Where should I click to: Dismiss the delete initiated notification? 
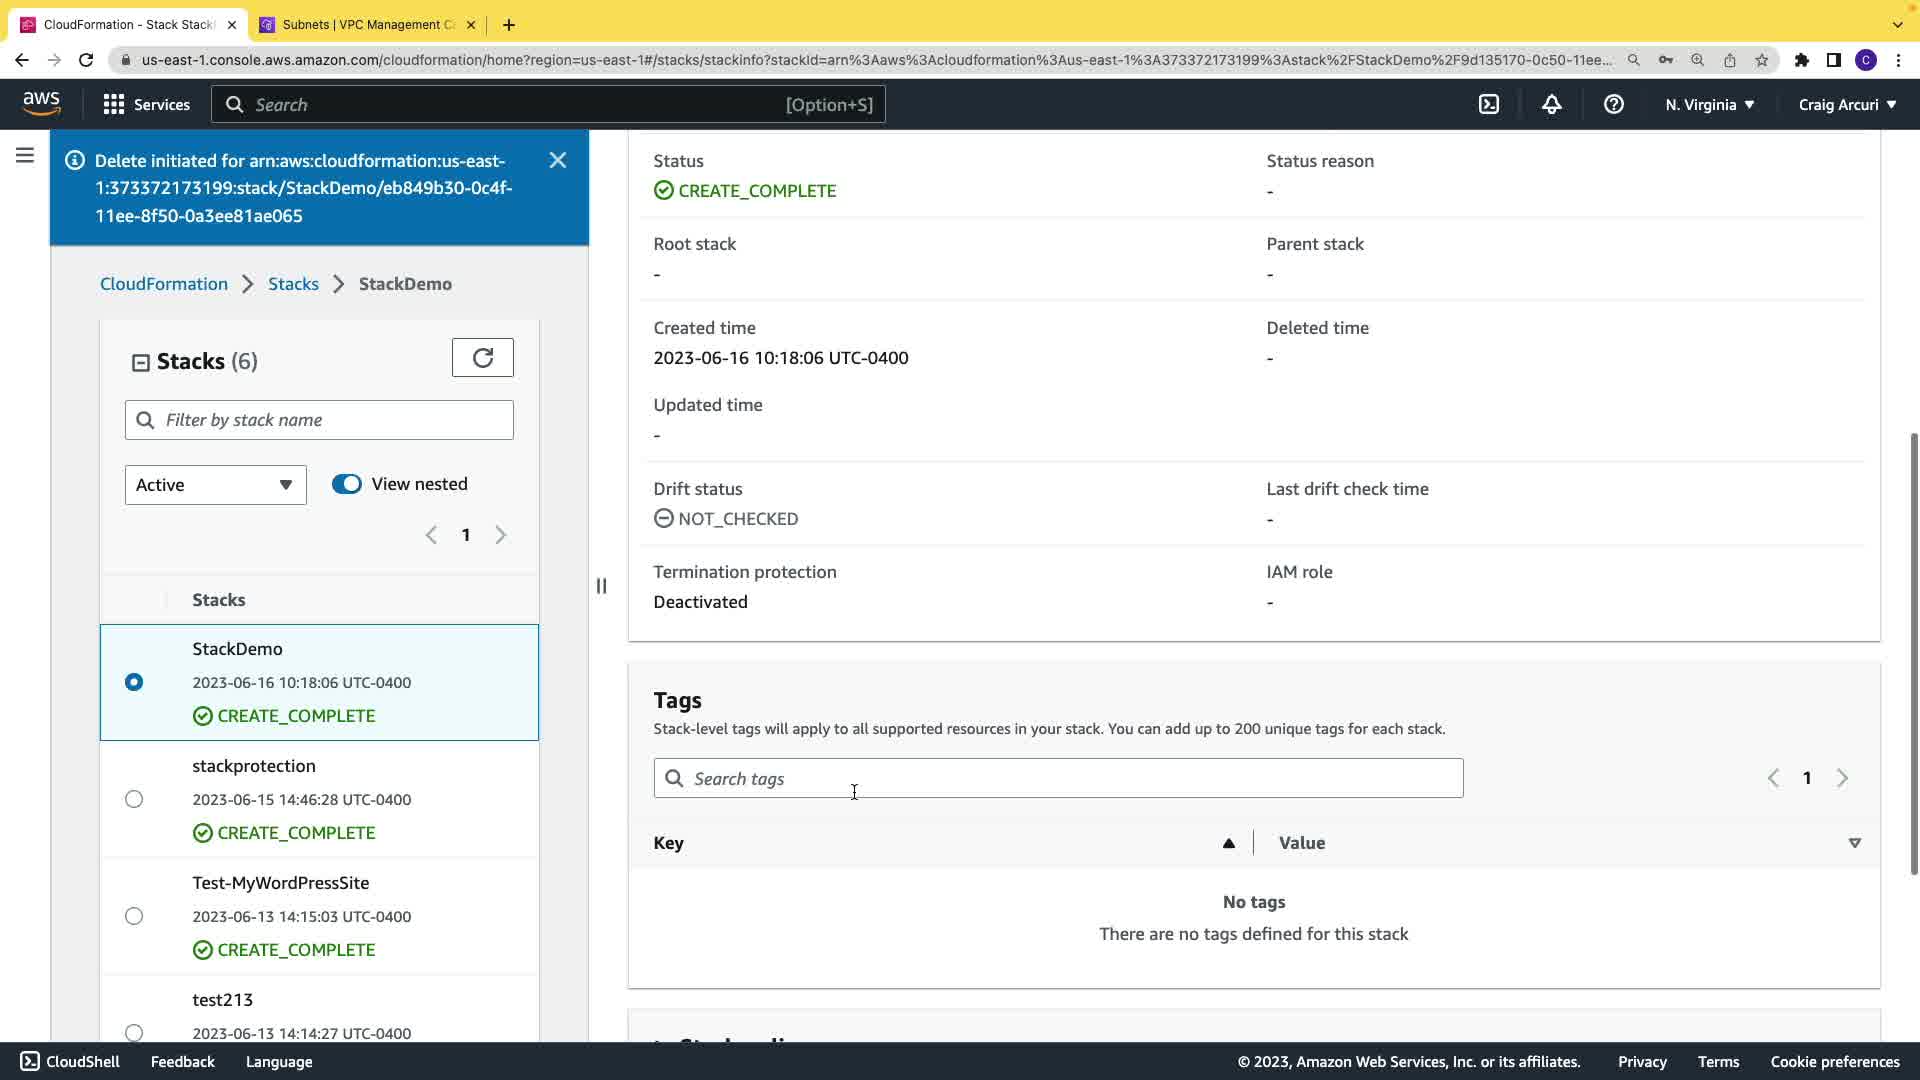tap(558, 160)
